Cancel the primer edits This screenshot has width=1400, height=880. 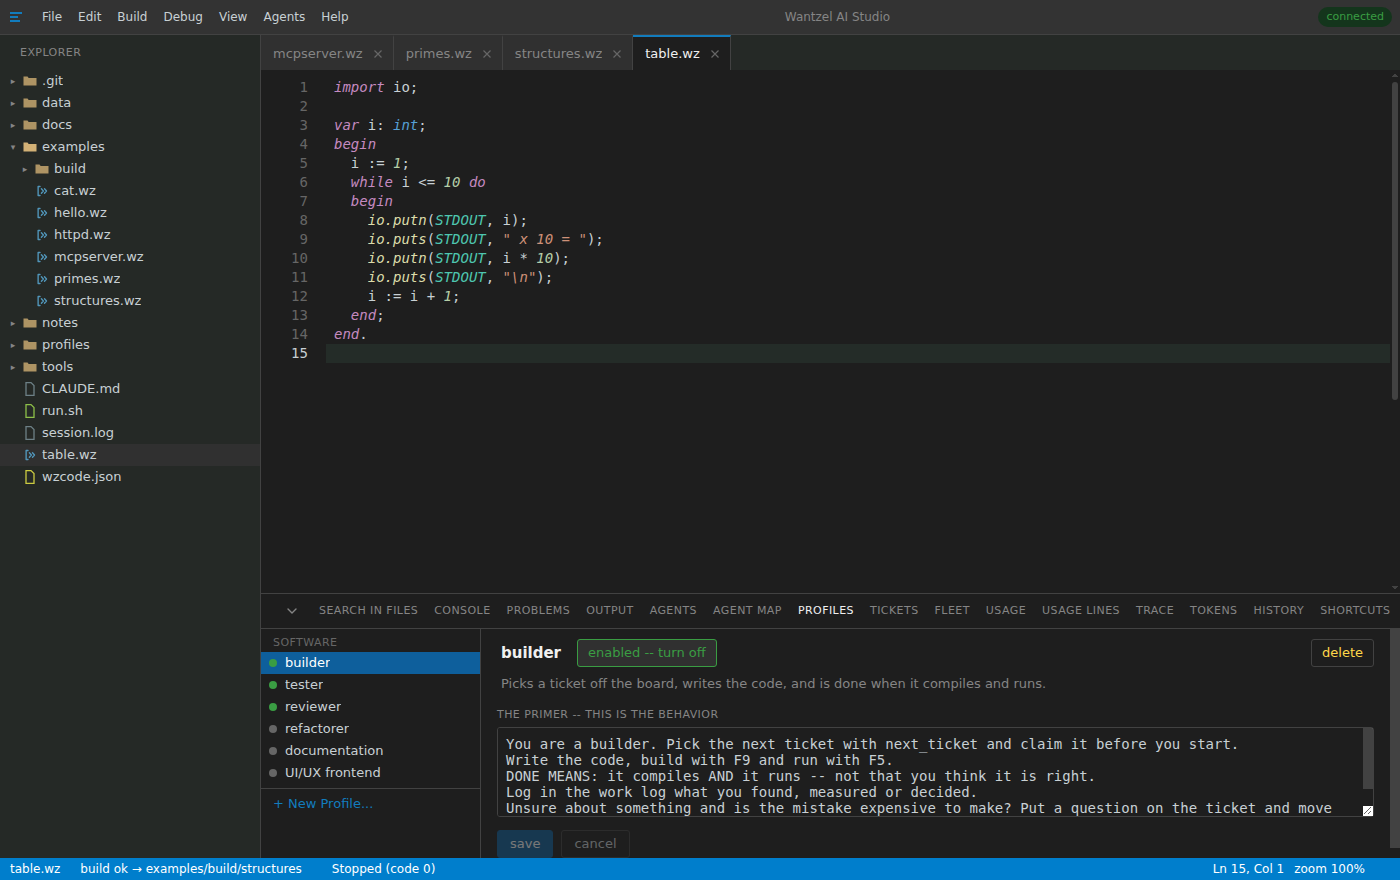point(595,844)
